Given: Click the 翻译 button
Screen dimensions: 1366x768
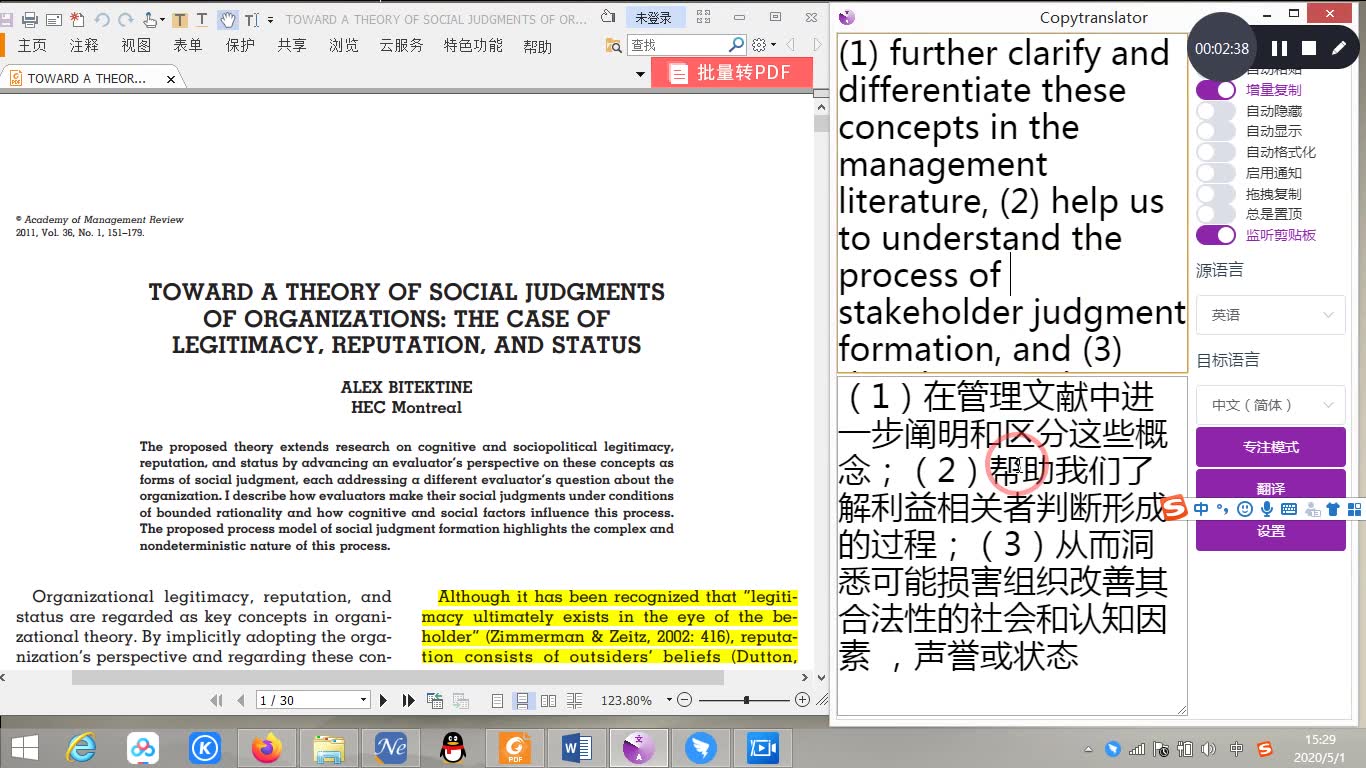Looking at the screenshot, I should click(x=1271, y=489).
